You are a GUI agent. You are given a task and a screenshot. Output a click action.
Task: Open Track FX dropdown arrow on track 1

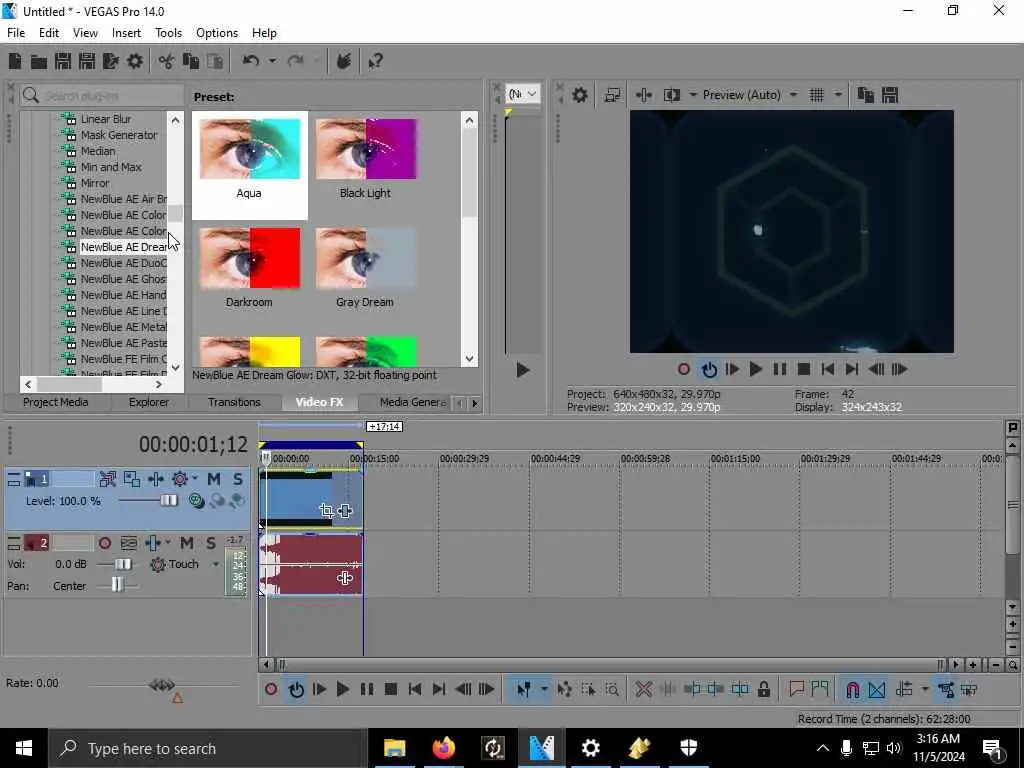point(195,479)
